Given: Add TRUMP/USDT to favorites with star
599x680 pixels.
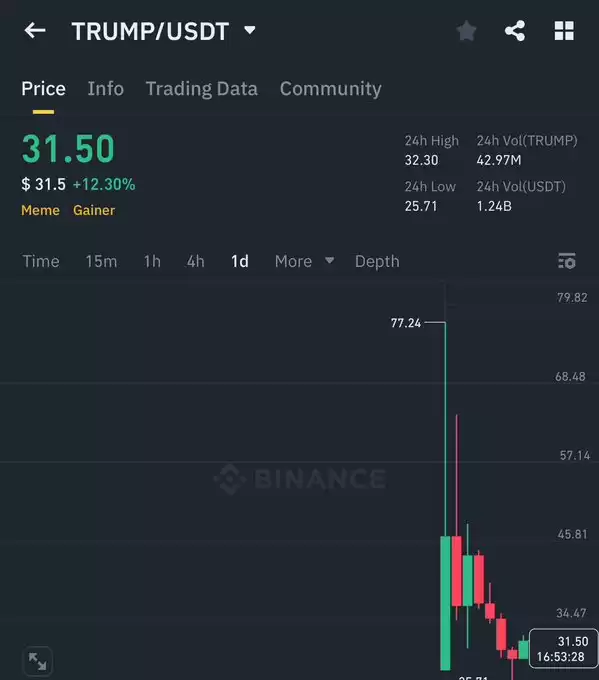Looking at the screenshot, I should point(467,31).
